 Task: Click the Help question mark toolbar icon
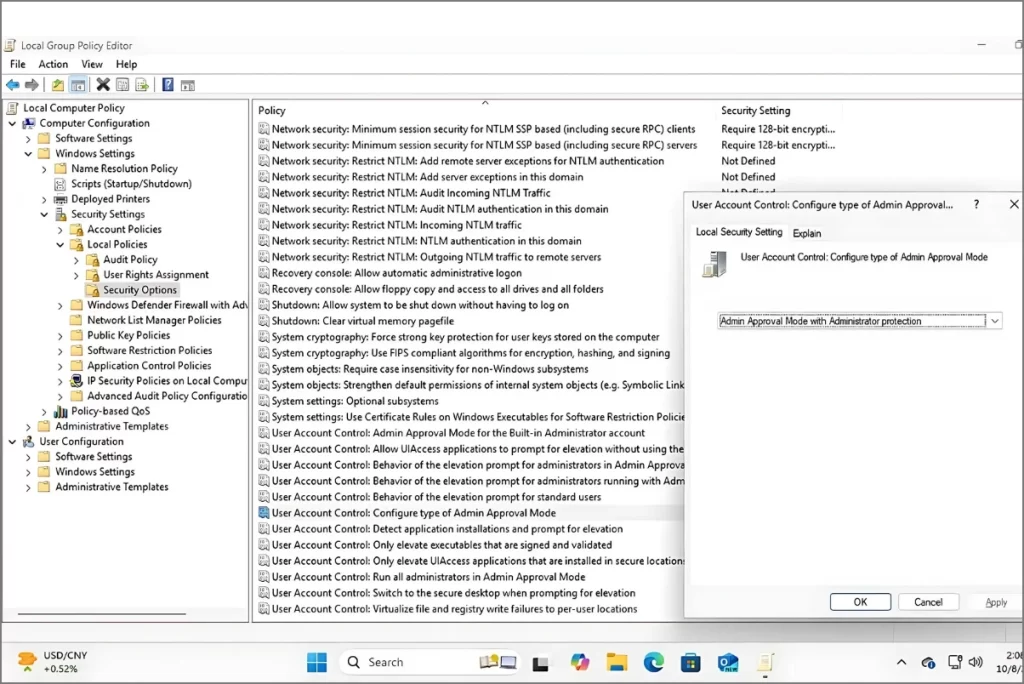click(x=168, y=85)
